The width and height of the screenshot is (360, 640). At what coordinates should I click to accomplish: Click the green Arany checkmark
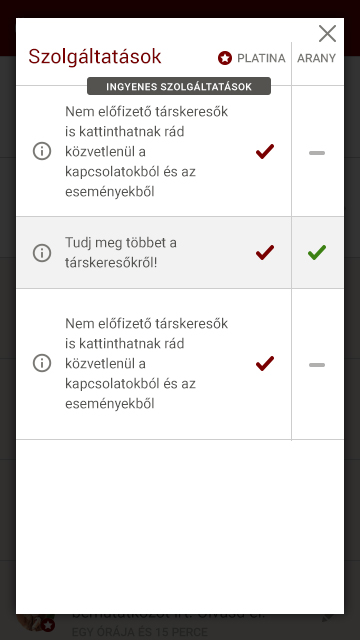coord(317,252)
